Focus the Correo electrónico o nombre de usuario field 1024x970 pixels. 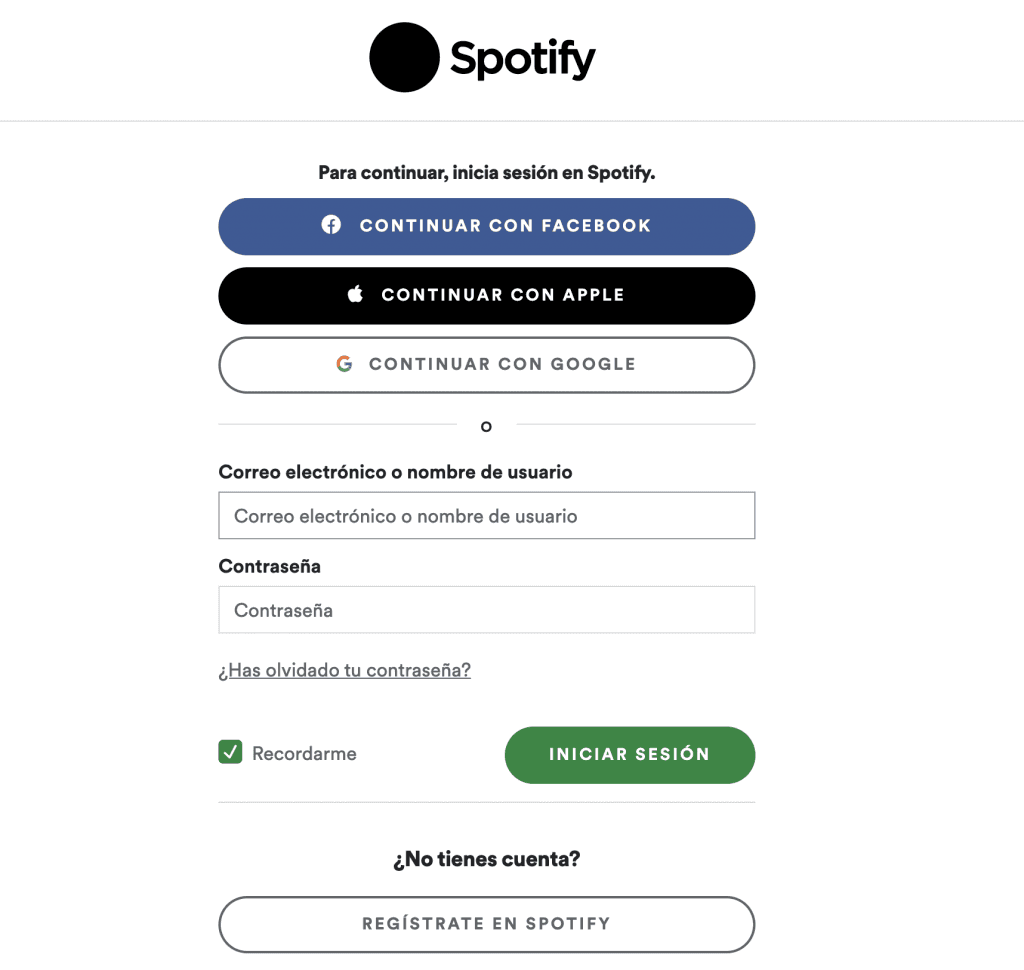click(486, 516)
